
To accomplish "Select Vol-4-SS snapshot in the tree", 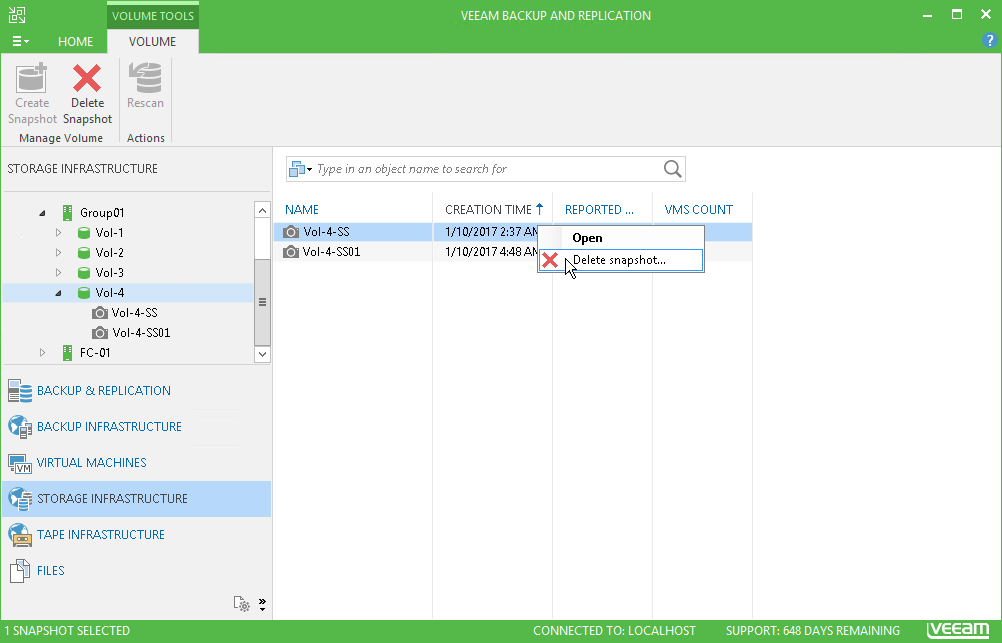I will [x=134, y=313].
